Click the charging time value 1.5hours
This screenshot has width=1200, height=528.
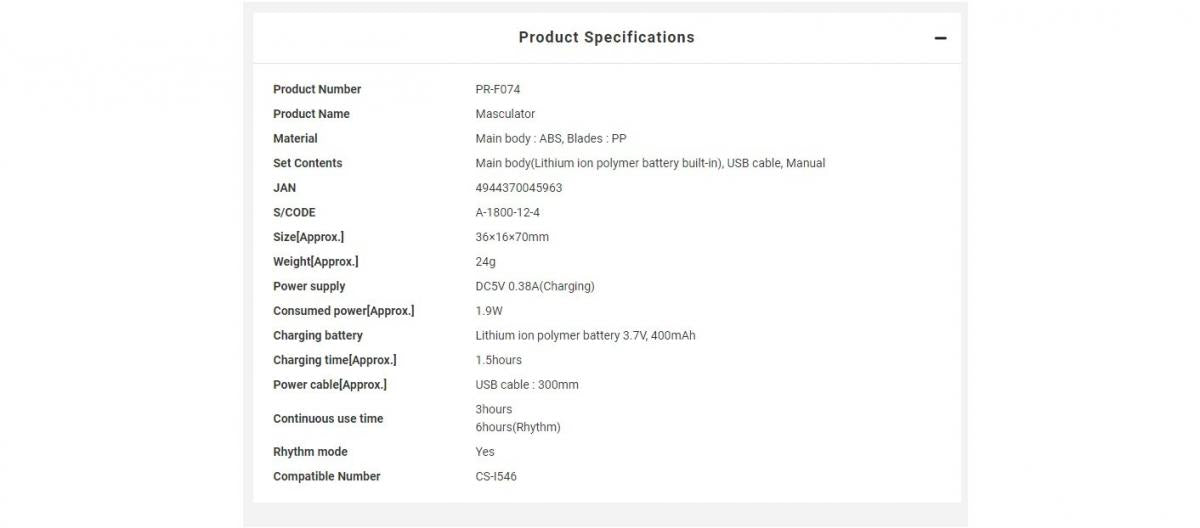(498, 360)
